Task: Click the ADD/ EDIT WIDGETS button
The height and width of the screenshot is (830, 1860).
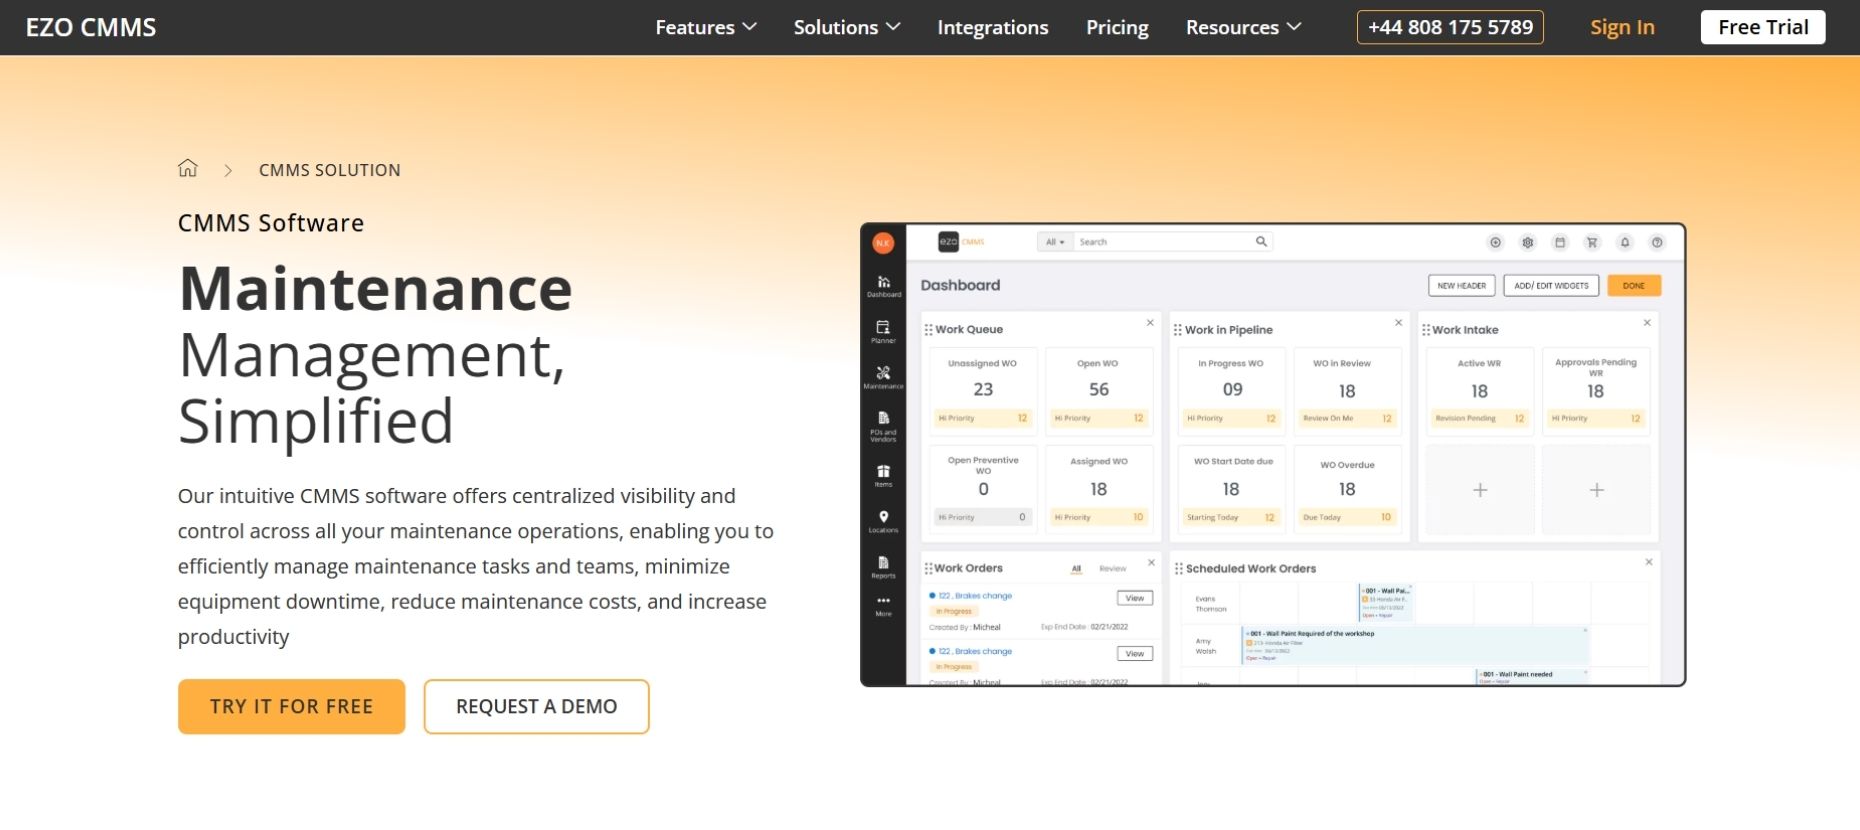Action: point(1551,285)
